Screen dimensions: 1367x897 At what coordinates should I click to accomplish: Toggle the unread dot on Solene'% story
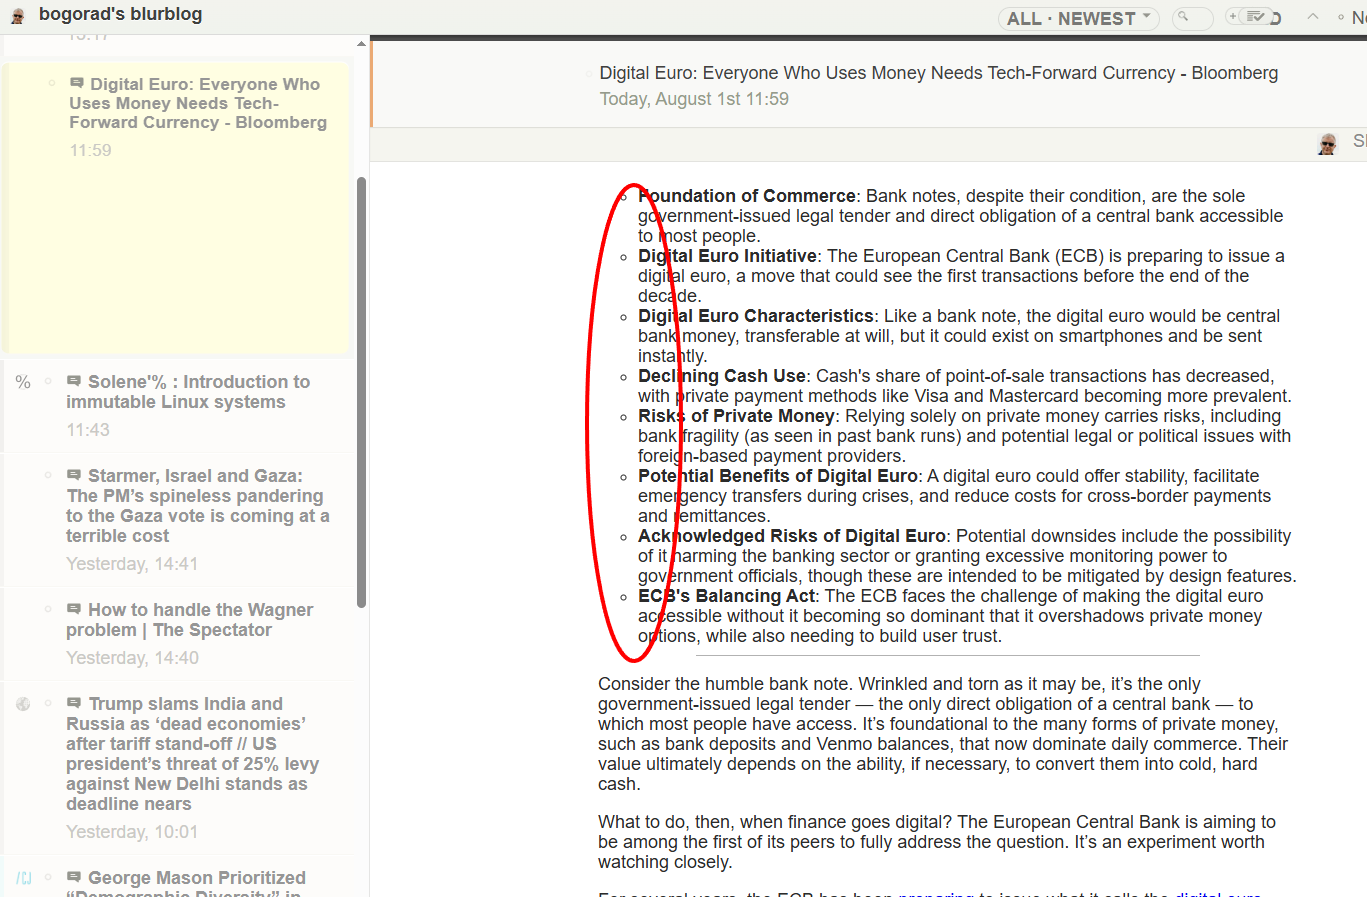(48, 381)
